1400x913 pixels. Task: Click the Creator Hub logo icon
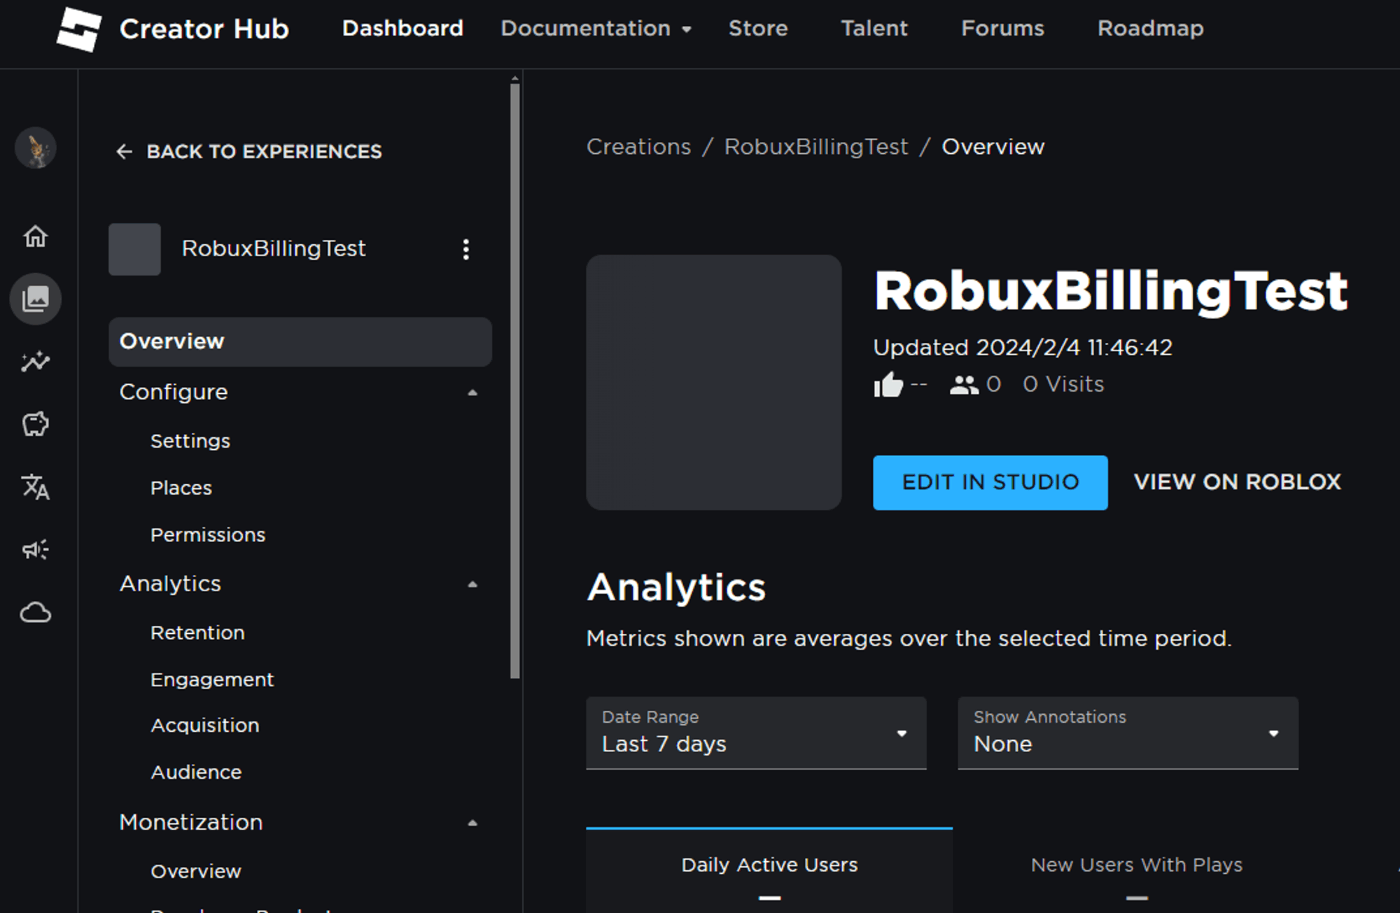[x=79, y=29]
